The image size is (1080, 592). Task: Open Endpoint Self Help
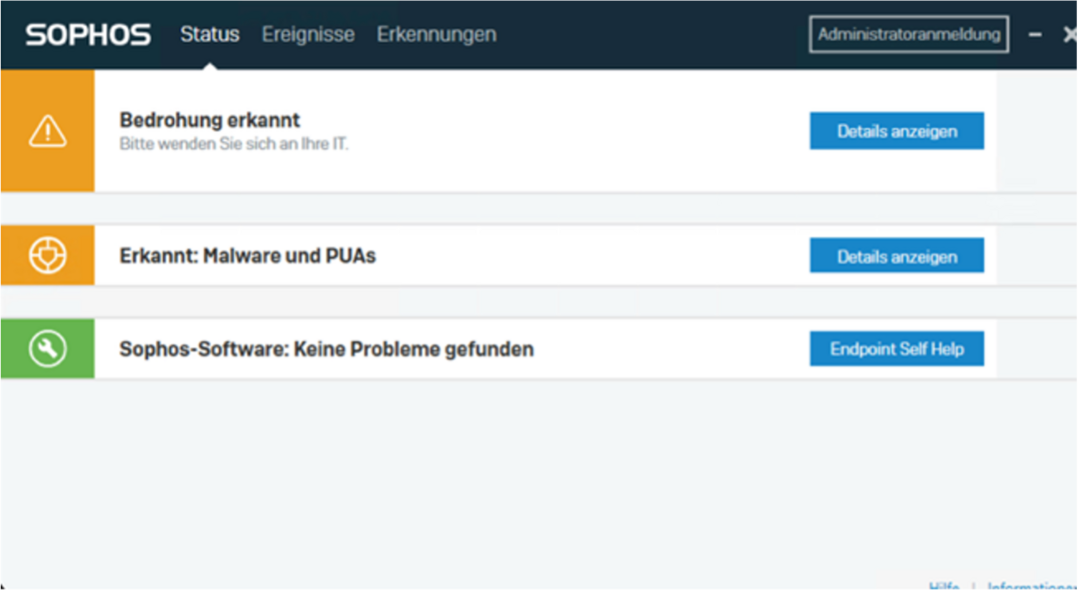click(x=896, y=349)
